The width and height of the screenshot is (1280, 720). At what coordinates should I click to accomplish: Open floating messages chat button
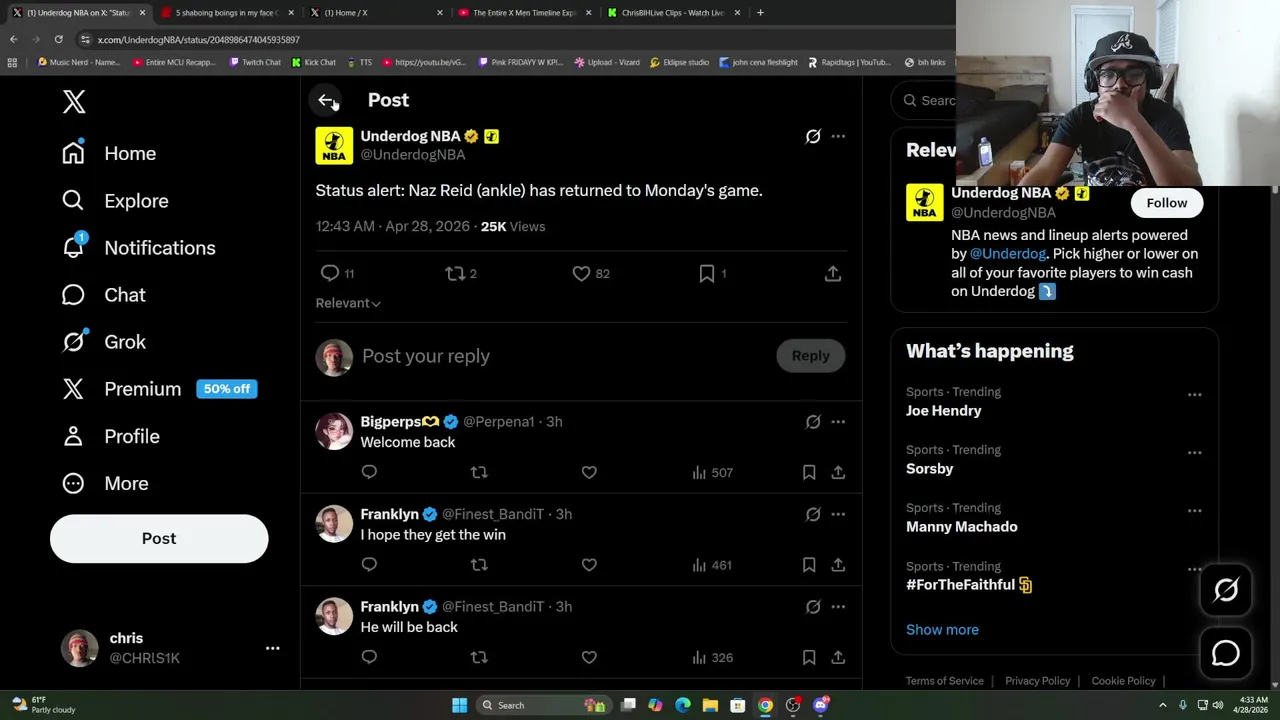[x=1226, y=653]
